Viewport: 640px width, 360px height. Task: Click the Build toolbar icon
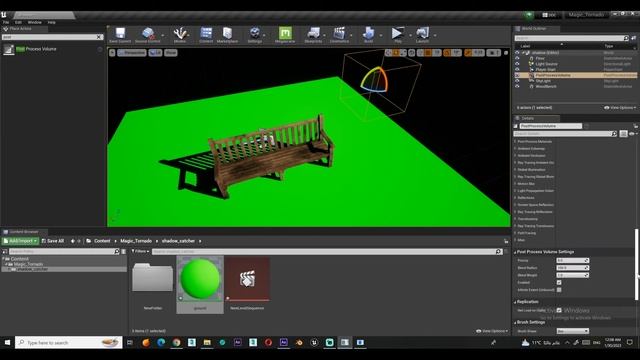[x=368, y=34]
